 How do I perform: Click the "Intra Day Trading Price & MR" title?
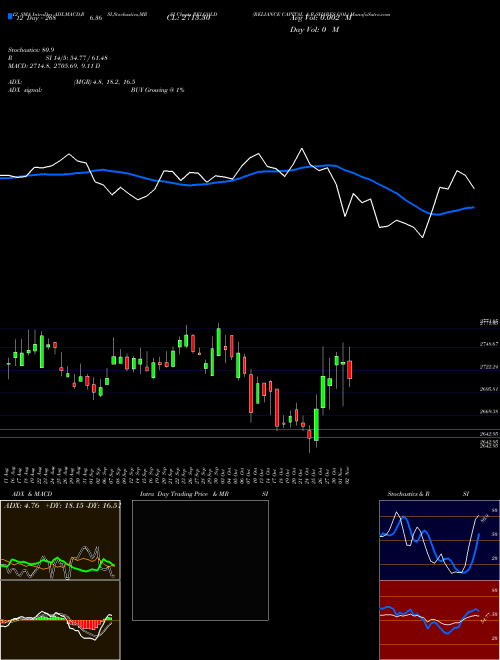click(184, 494)
